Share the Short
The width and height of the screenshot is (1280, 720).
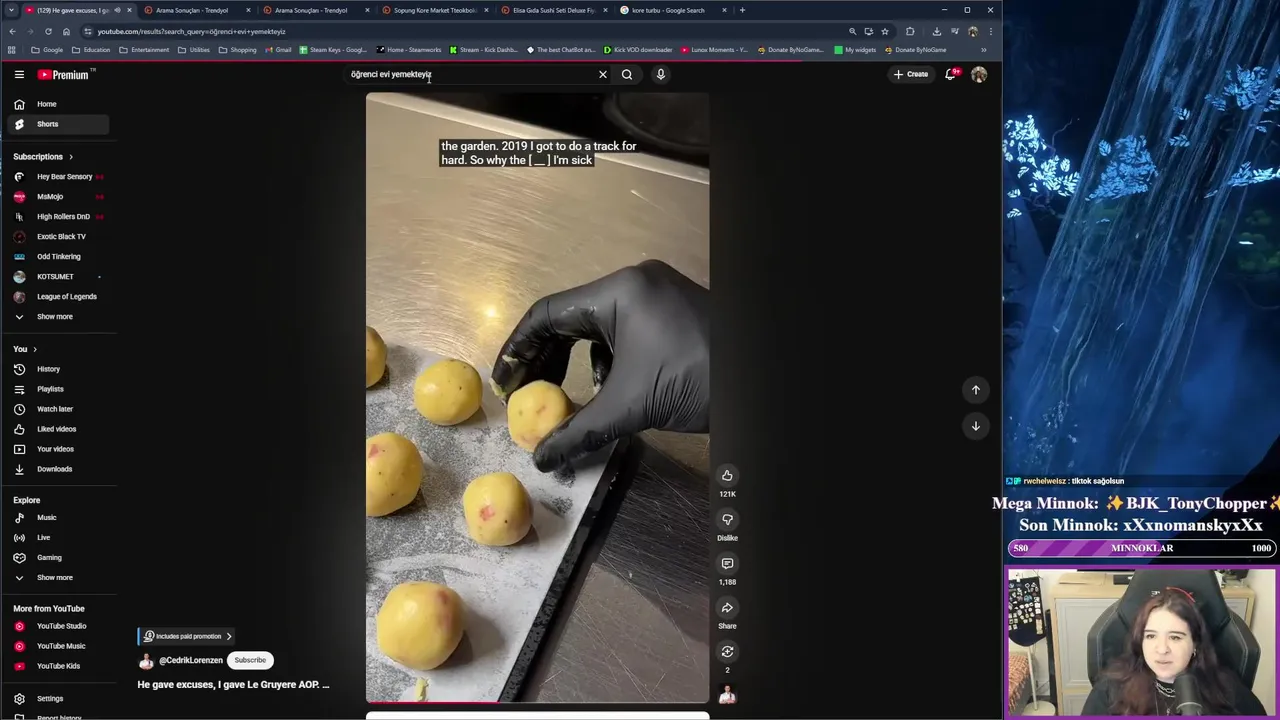(727, 607)
